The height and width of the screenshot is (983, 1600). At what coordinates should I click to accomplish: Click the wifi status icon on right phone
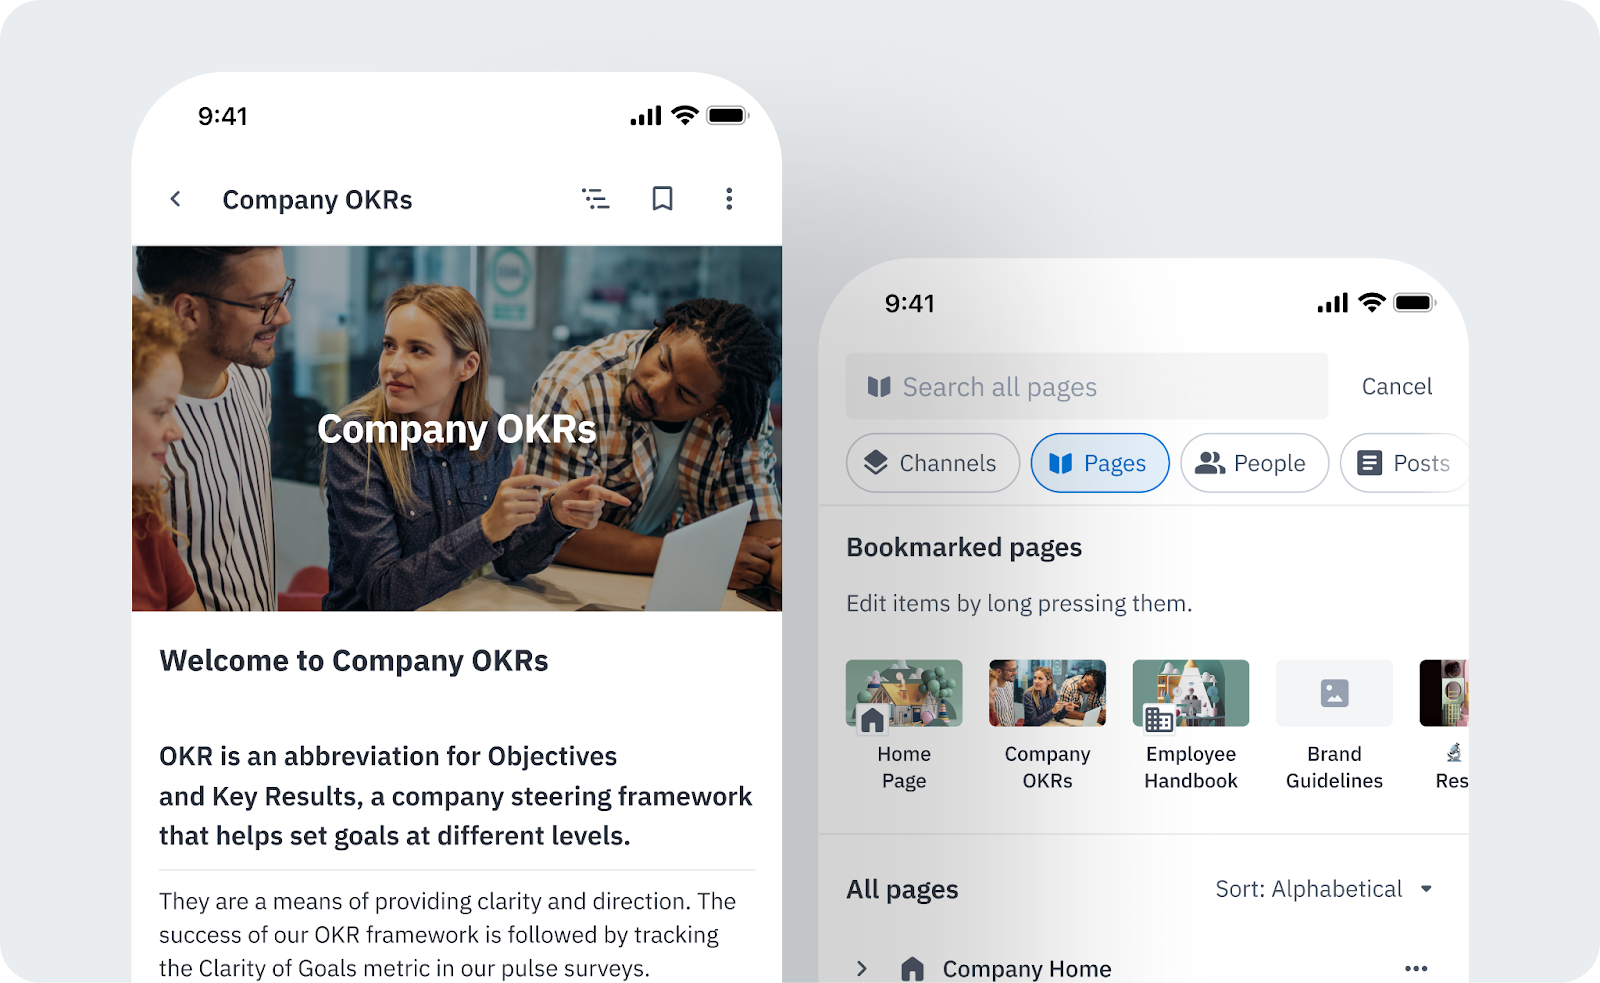[x=1372, y=303]
